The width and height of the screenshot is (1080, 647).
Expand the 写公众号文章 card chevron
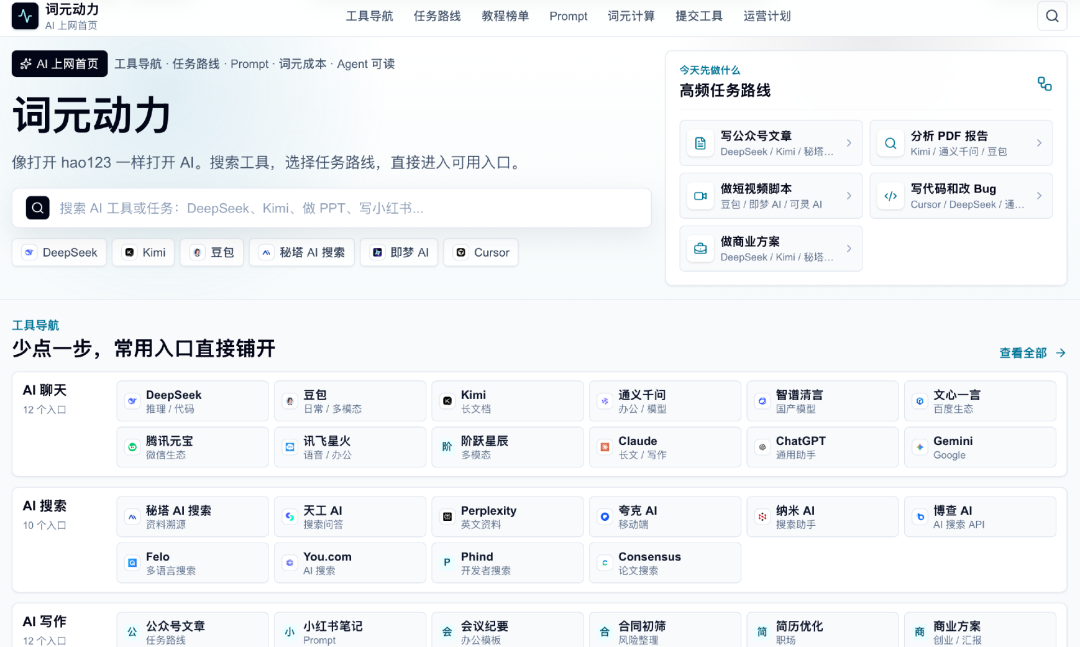tap(849, 143)
